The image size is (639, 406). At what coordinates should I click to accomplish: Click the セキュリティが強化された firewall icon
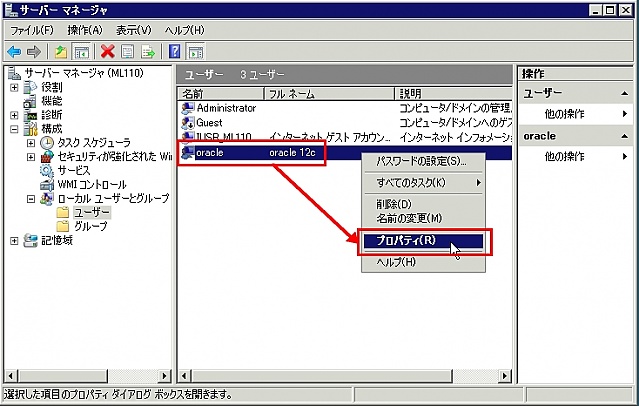coord(47,157)
